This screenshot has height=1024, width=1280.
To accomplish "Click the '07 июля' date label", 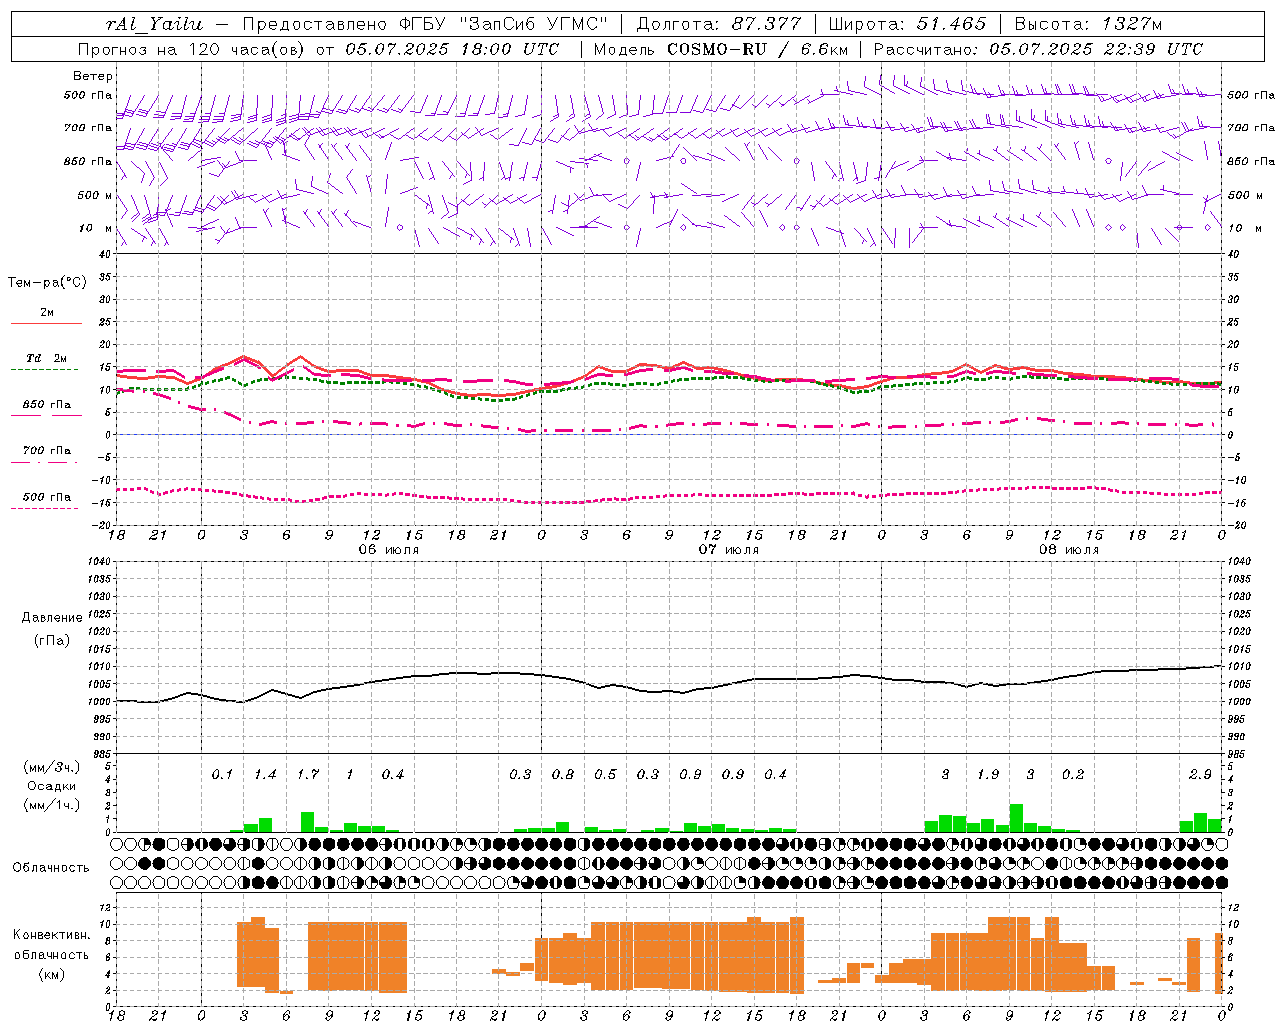I will (729, 550).
